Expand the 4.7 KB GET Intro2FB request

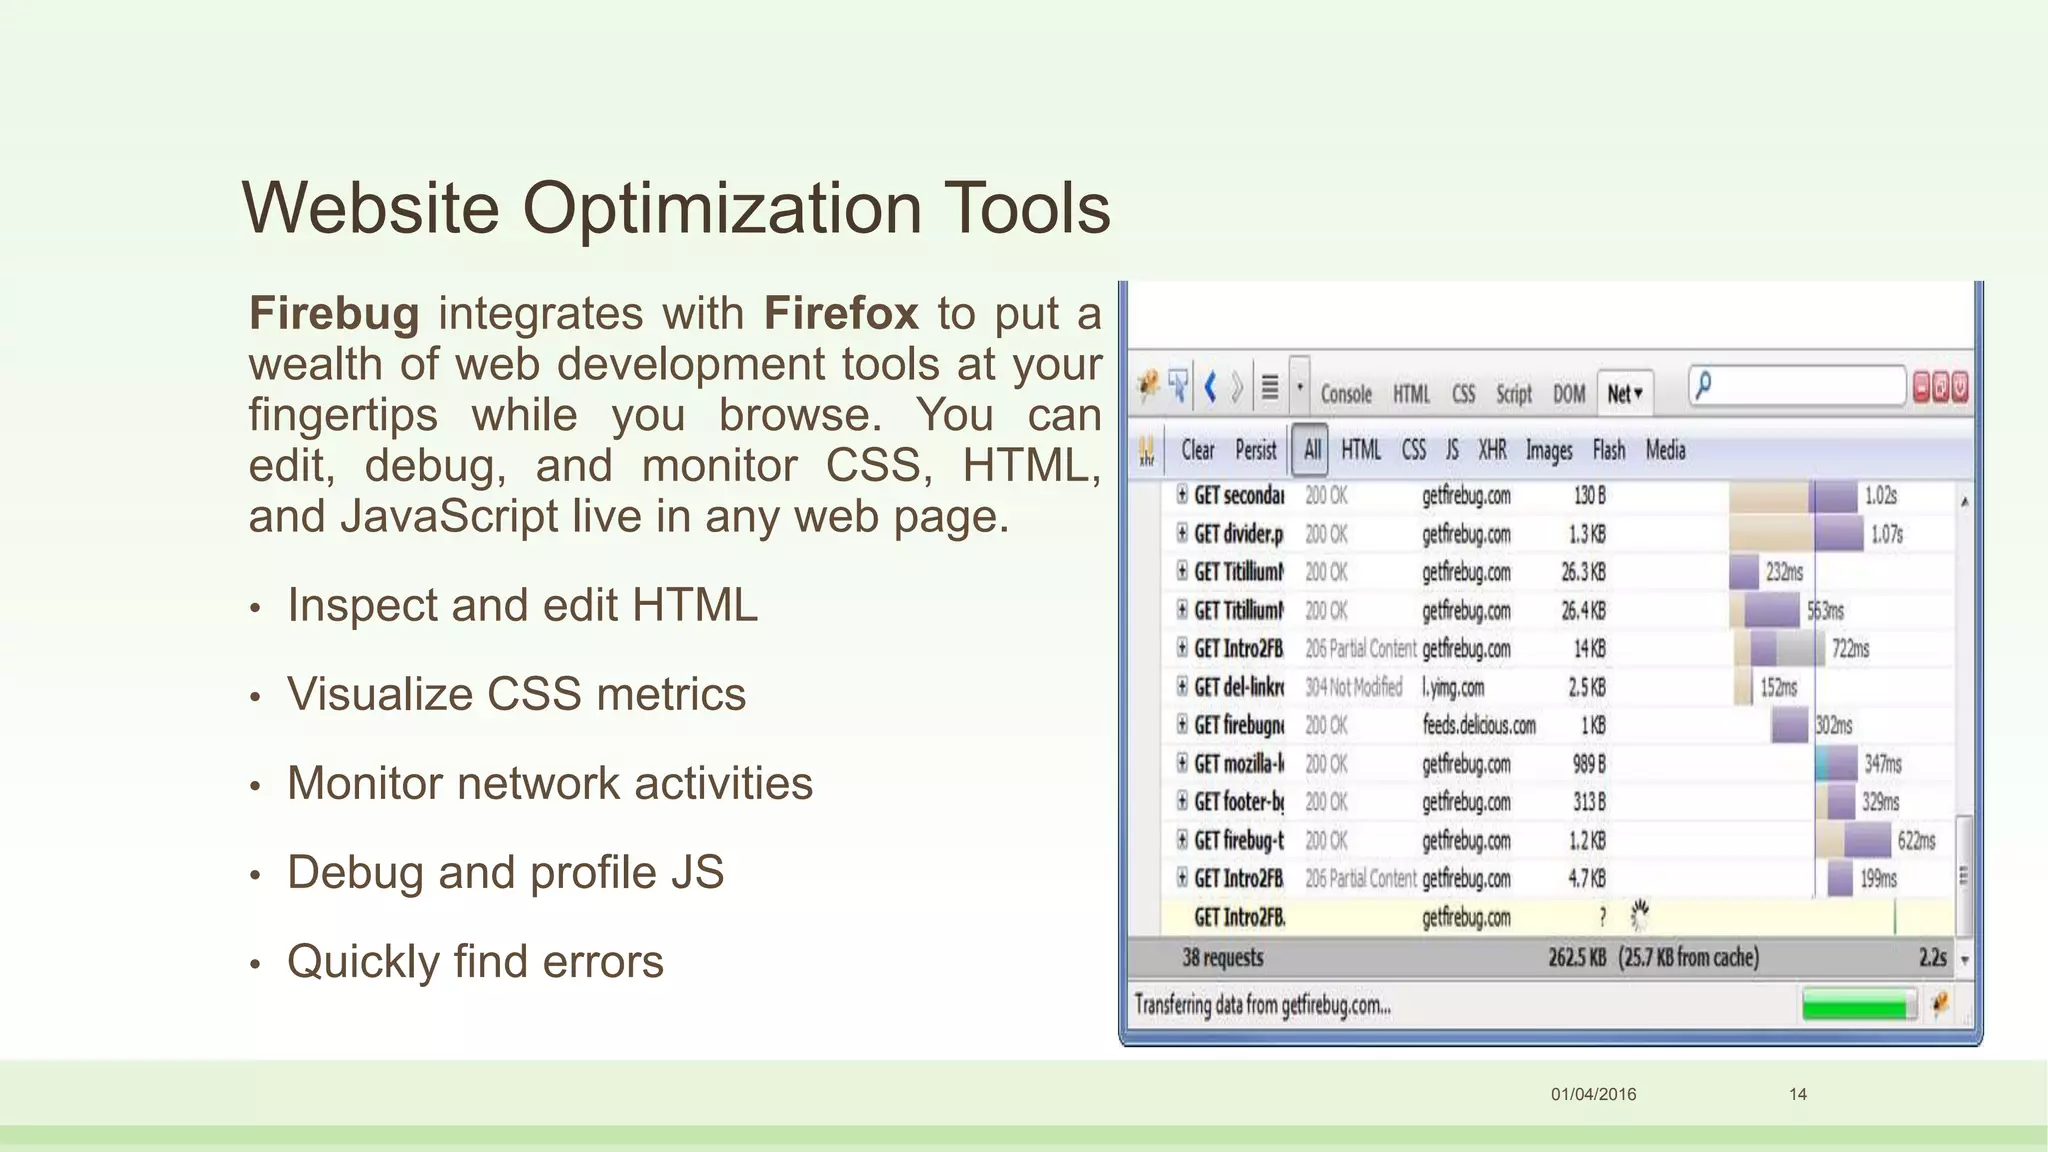1182,877
